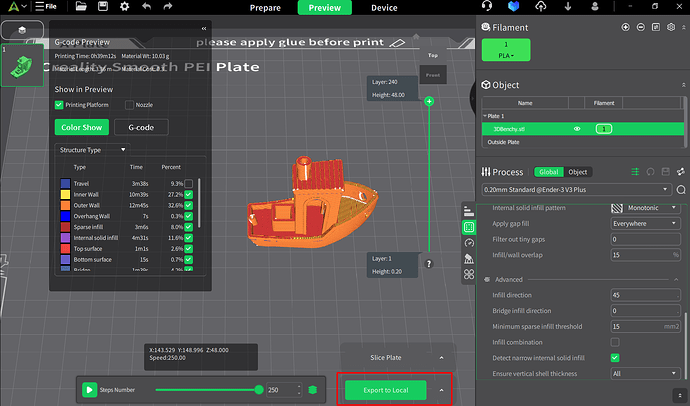Open the user account icon

[595, 6]
